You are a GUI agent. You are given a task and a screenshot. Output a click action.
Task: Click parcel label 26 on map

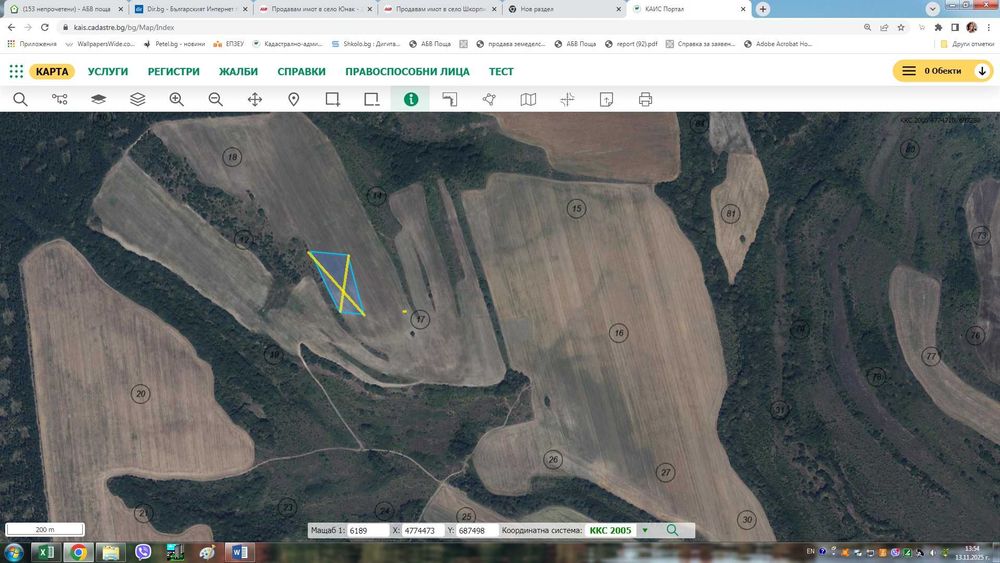pyautogui.click(x=553, y=459)
